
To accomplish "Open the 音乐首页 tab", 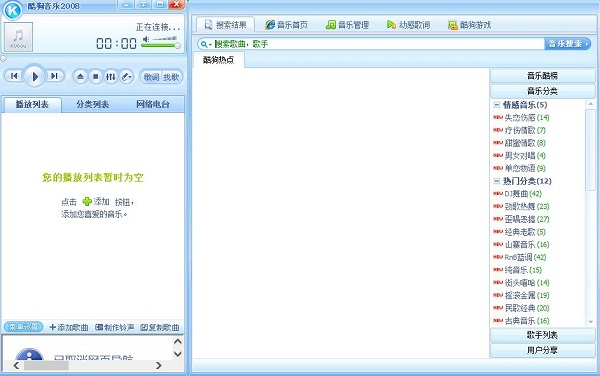I will coord(287,25).
